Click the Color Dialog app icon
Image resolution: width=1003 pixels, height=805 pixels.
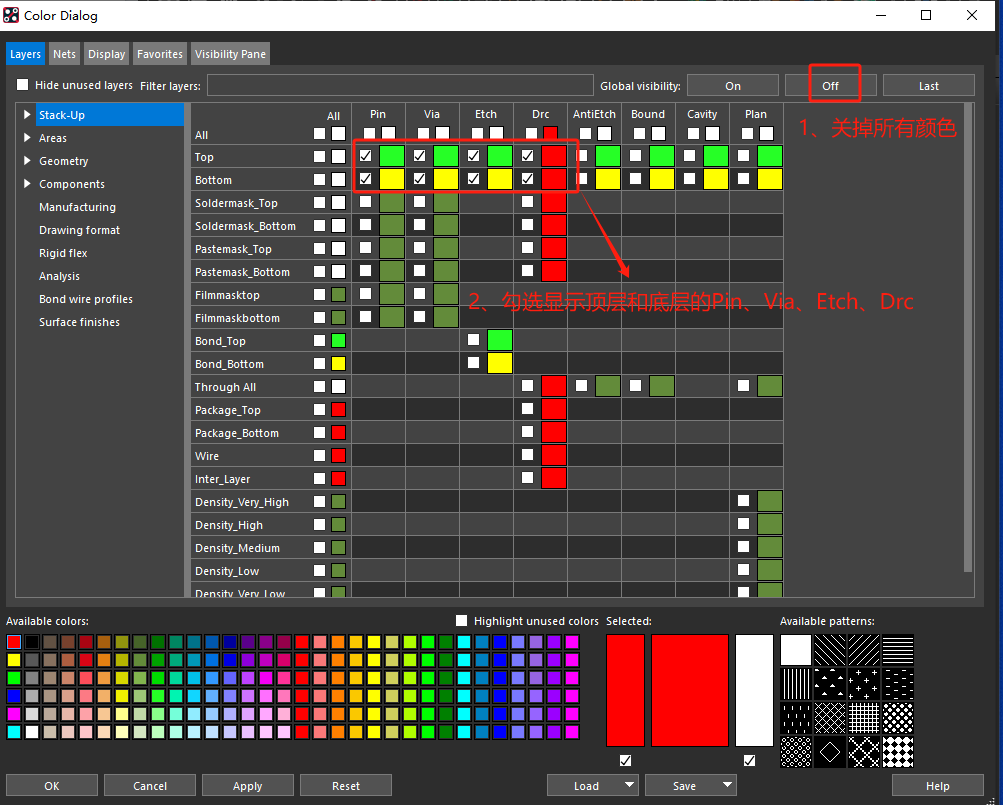coord(11,15)
